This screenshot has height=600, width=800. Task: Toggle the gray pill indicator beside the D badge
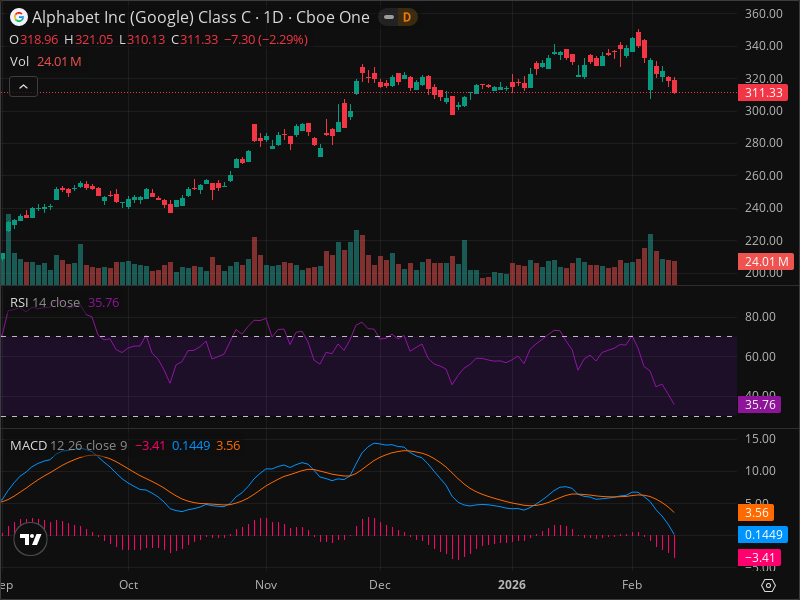389,17
